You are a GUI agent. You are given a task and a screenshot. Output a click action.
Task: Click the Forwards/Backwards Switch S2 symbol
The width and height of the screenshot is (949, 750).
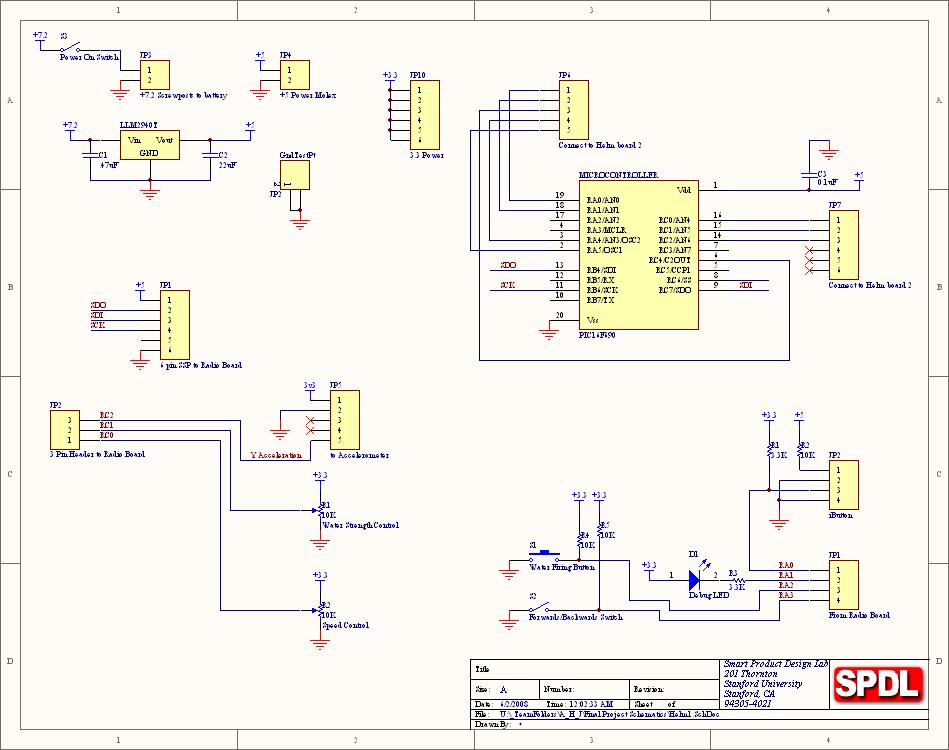[540, 608]
